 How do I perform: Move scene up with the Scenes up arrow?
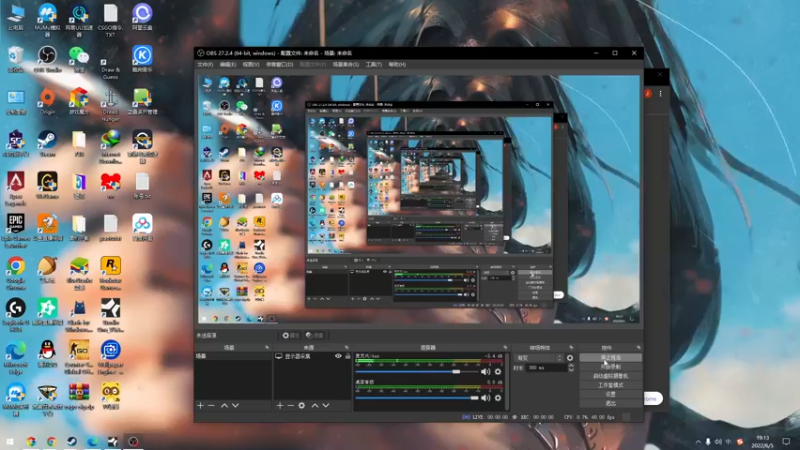click(x=224, y=406)
